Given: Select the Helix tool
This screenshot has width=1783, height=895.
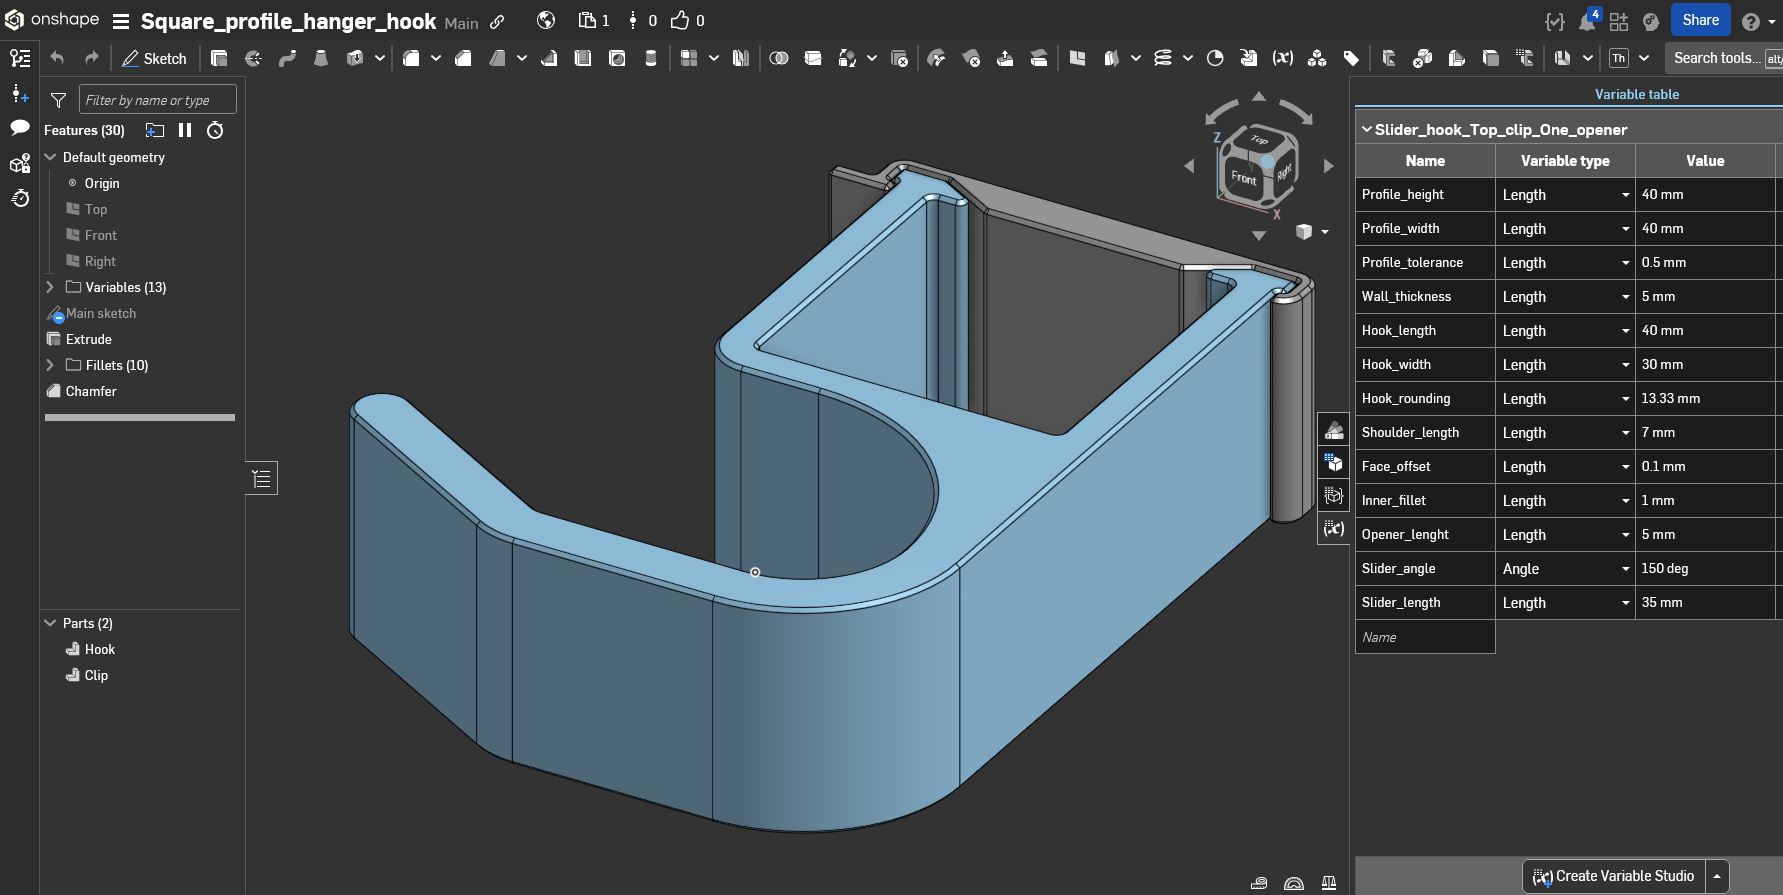Looking at the screenshot, I should pos(1163,58).
